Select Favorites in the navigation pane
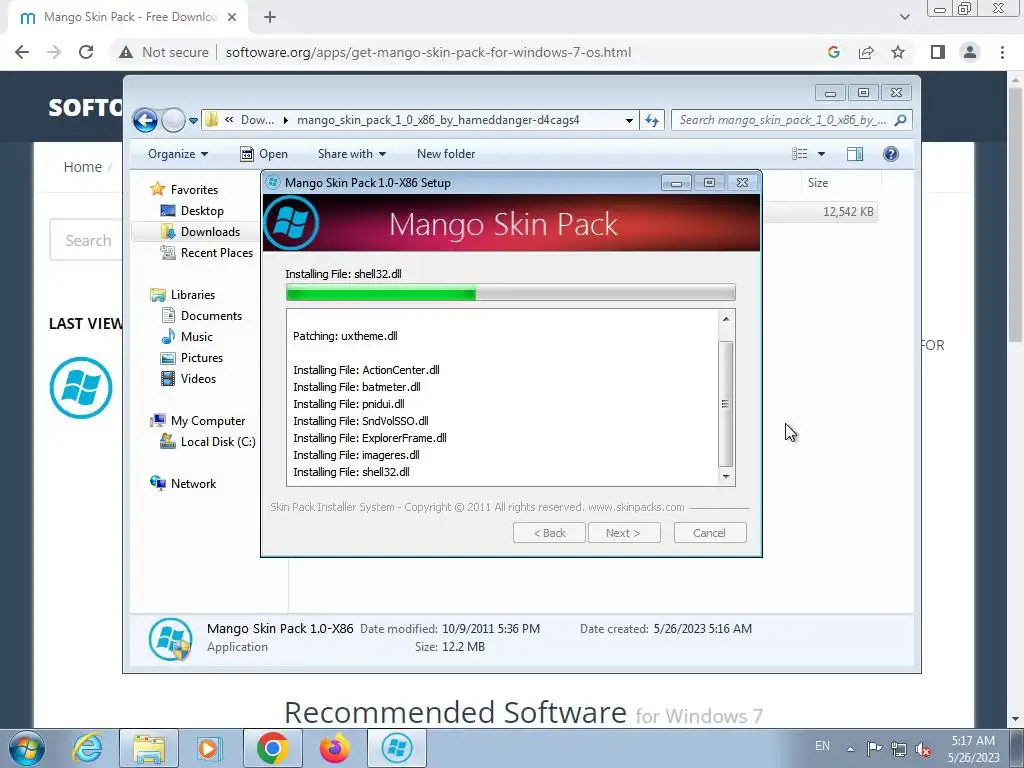 pos(194,189)
